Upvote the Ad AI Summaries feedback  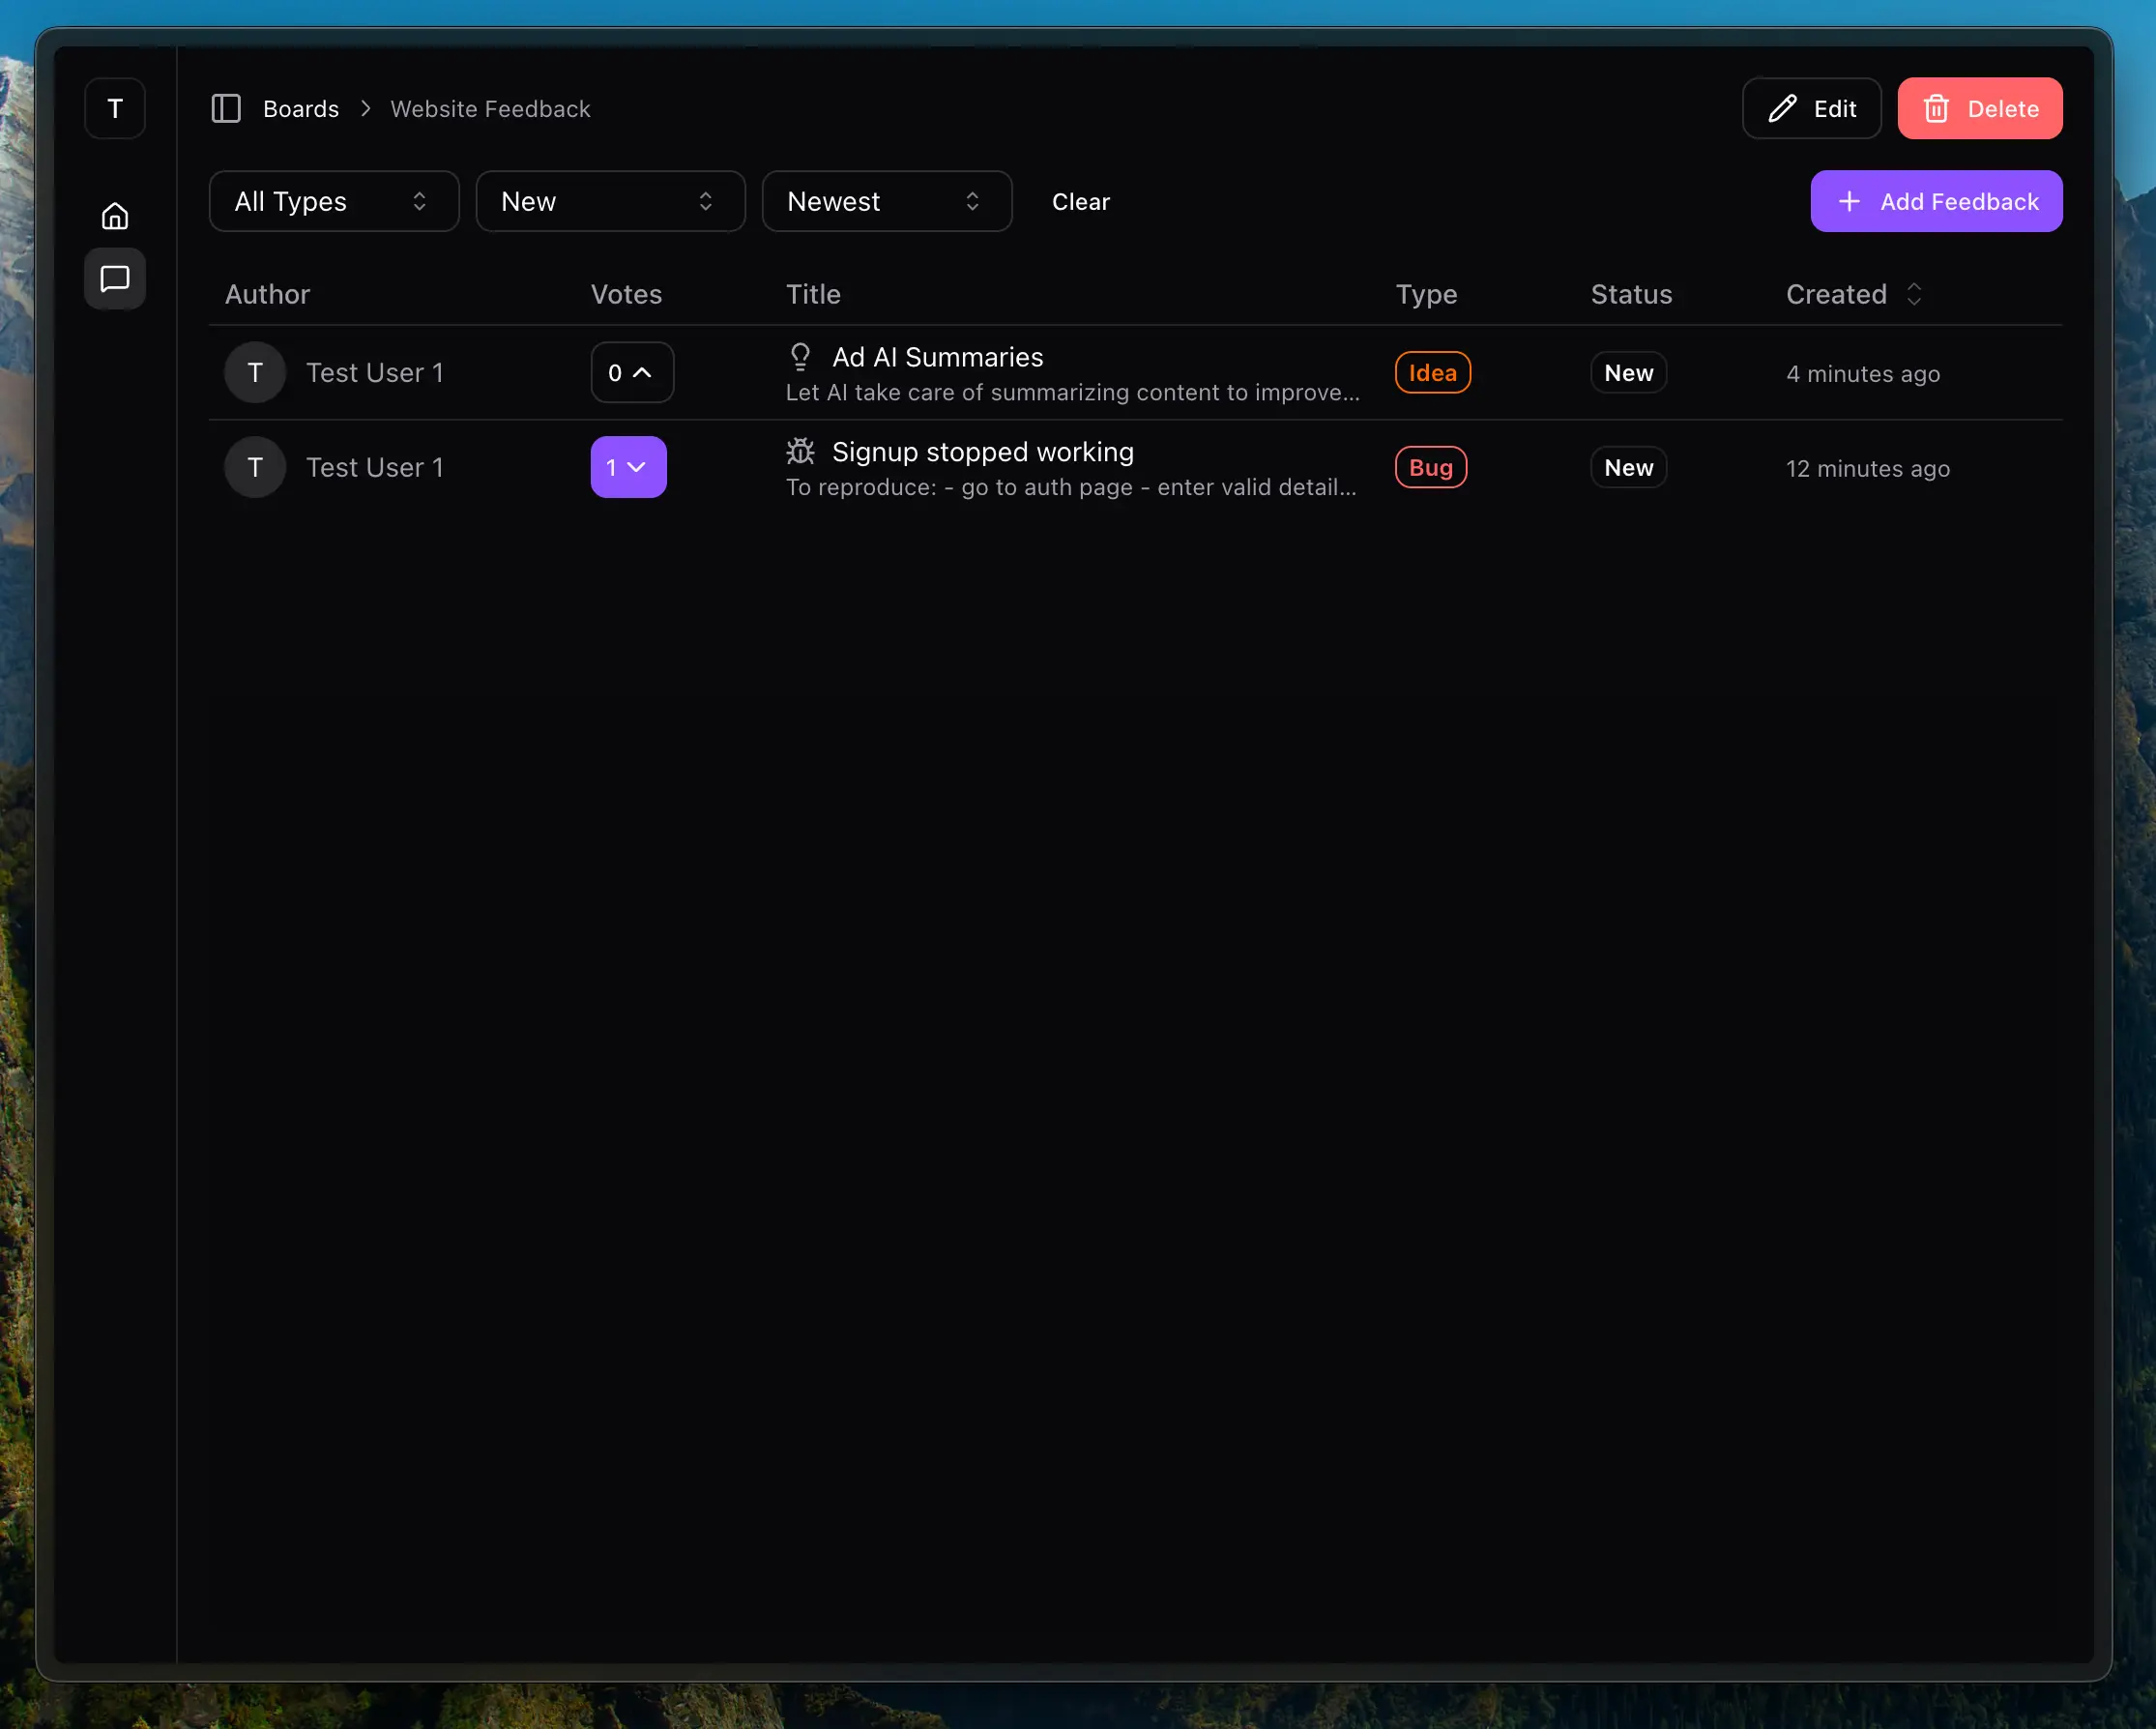pos(632,372)
